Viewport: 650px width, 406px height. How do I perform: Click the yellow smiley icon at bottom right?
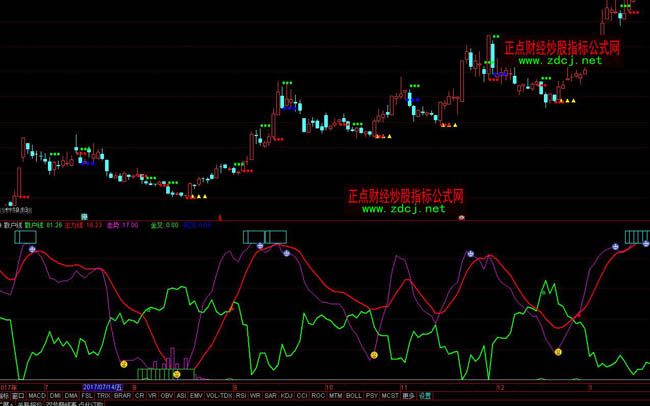(558, 351)
